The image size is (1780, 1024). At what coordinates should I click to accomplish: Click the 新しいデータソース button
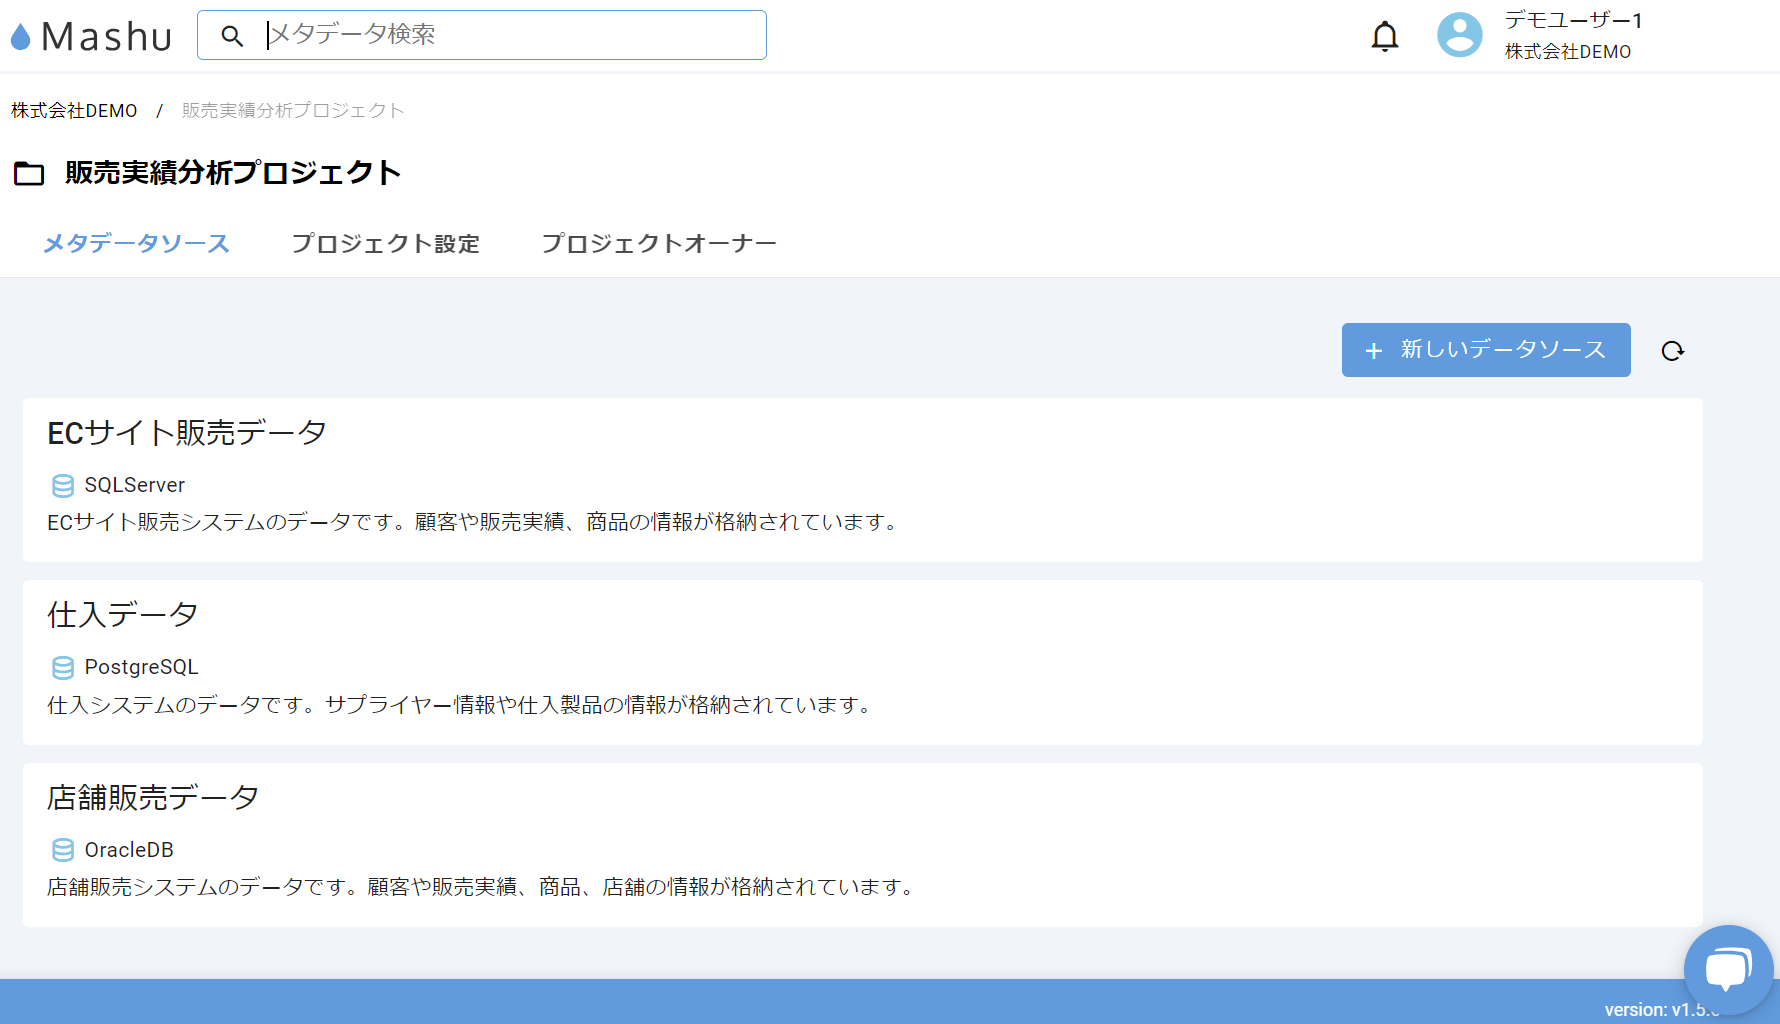tap(1485, 350)
